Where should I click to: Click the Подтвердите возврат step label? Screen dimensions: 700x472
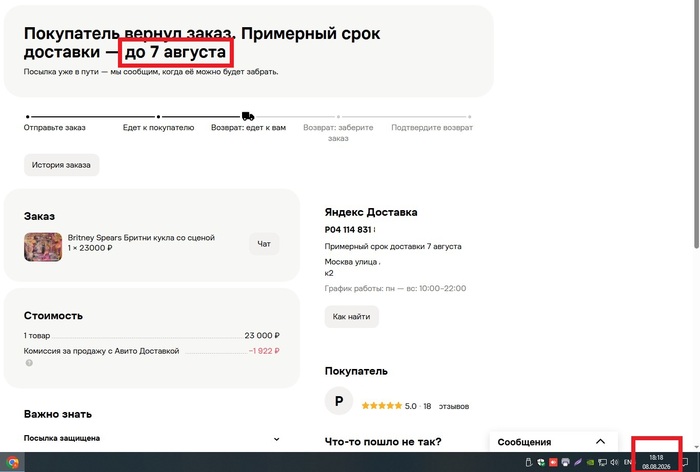pyautogui.click(x=432, y=127)
